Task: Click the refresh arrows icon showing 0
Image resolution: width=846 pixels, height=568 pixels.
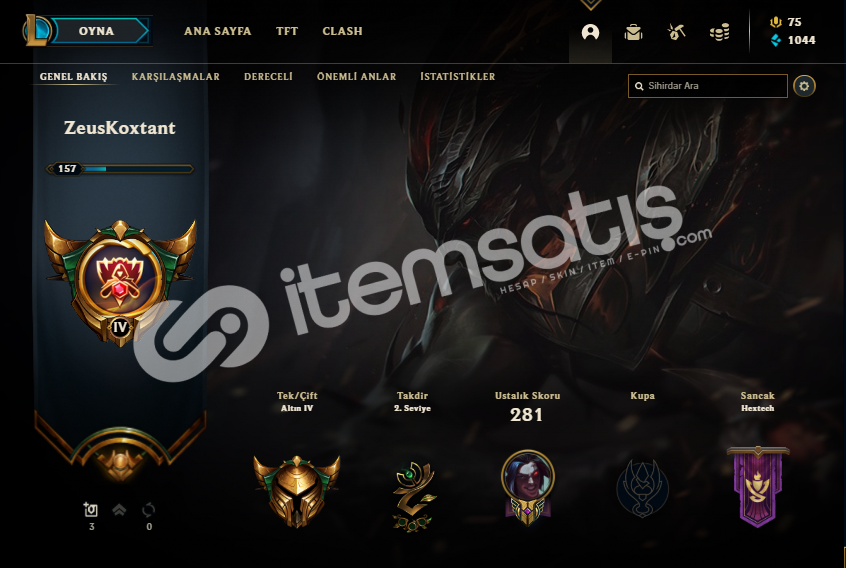Action: click(148, 509)
